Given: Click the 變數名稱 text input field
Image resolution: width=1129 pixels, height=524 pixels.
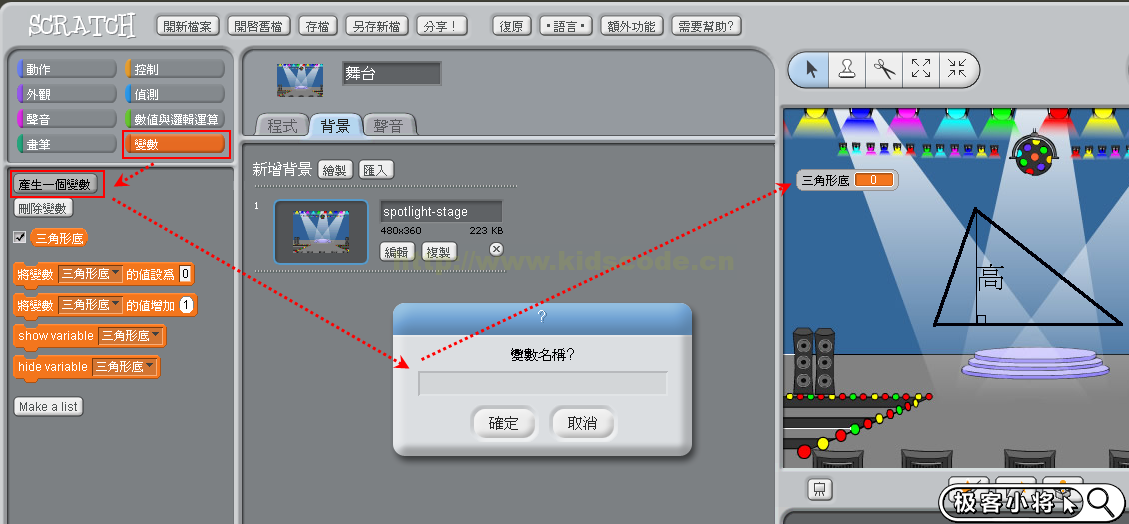Looking at the screenshot, I should [543, 384].
